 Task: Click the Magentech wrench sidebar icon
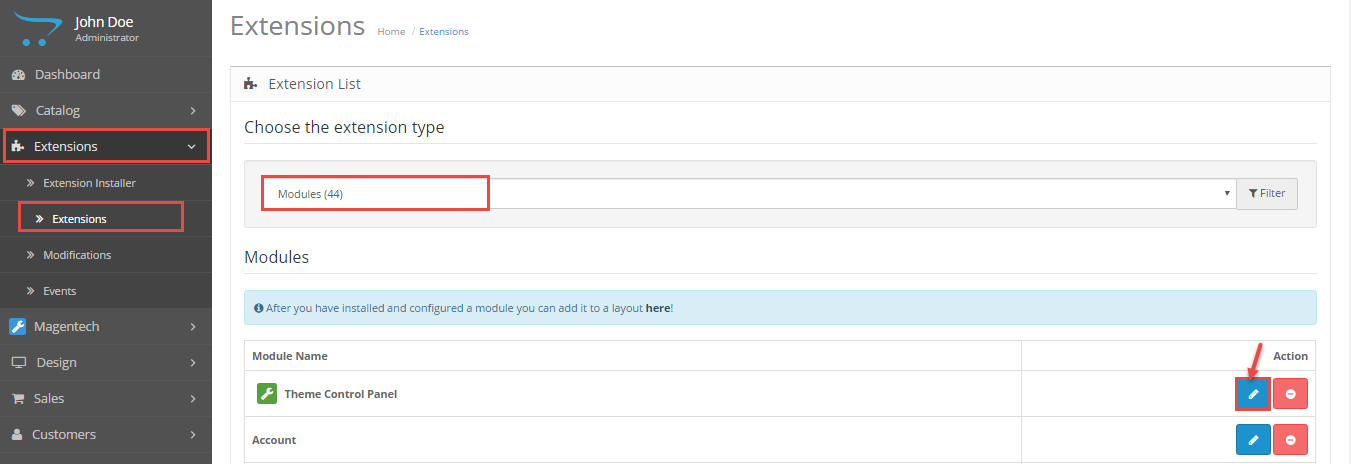pos(18,326)
